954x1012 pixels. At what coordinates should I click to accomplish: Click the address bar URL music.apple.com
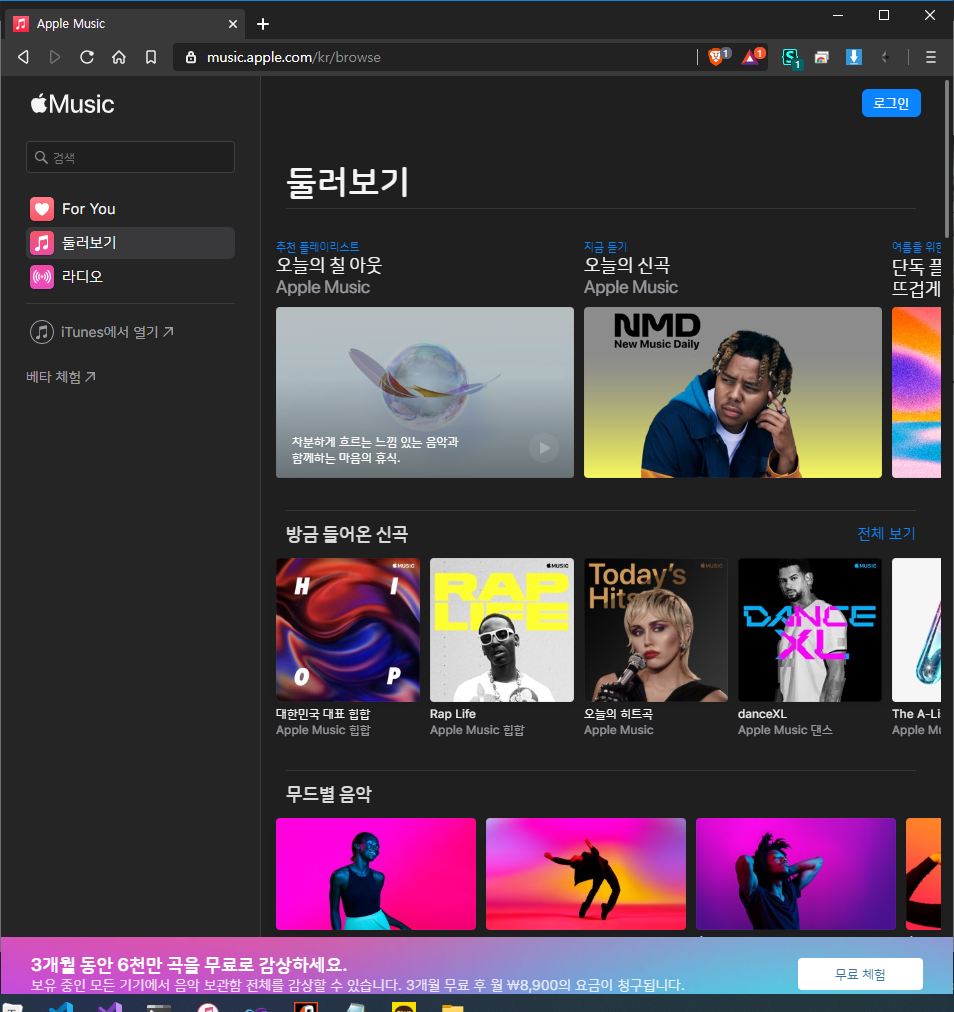coord(294,57)
